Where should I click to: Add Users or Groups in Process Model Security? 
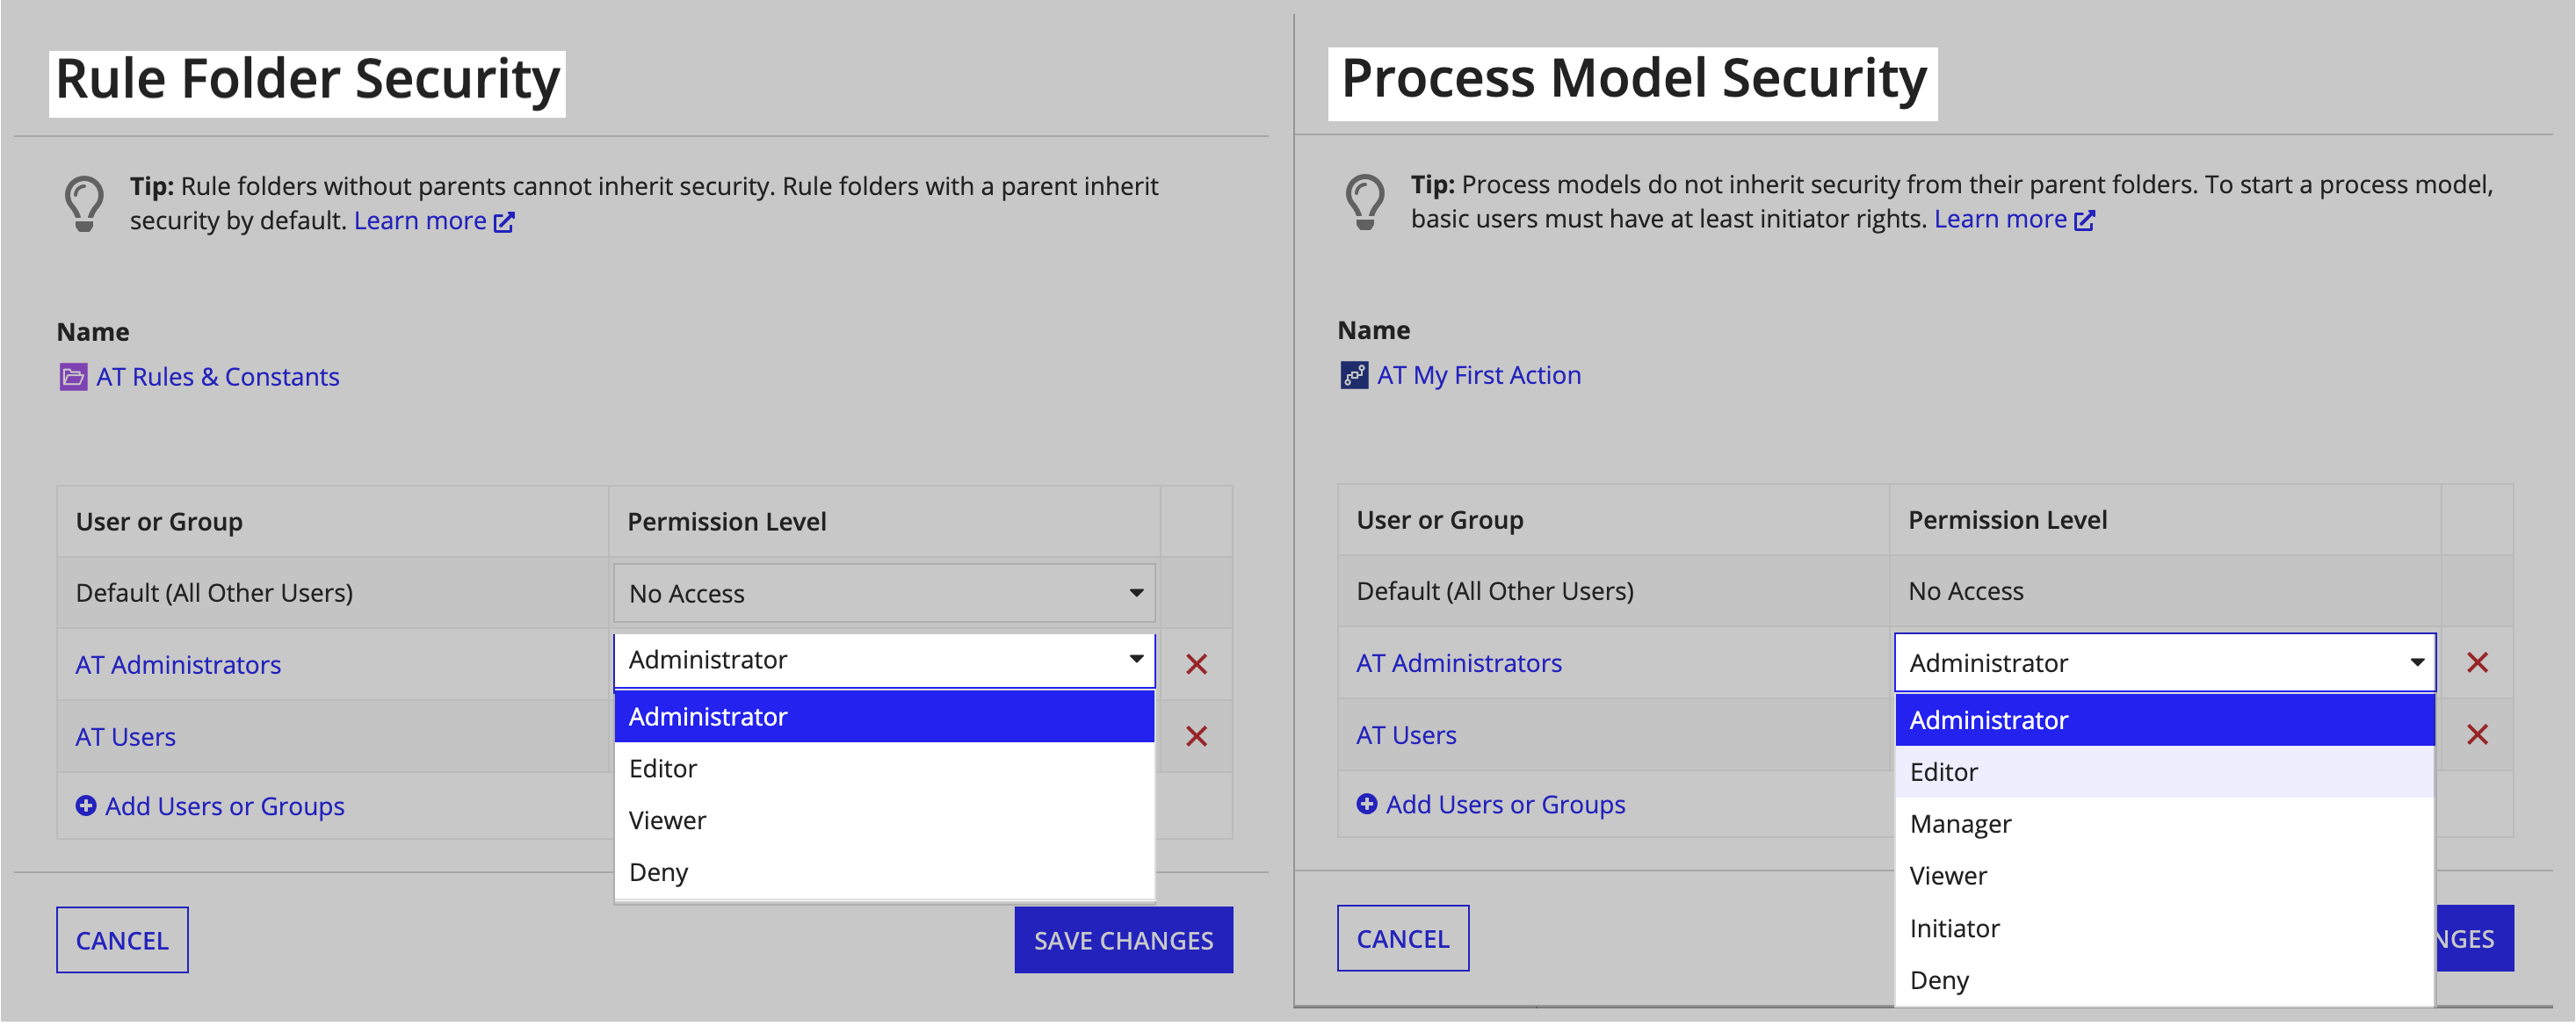pyautogui.click(x=1506, y=804)
